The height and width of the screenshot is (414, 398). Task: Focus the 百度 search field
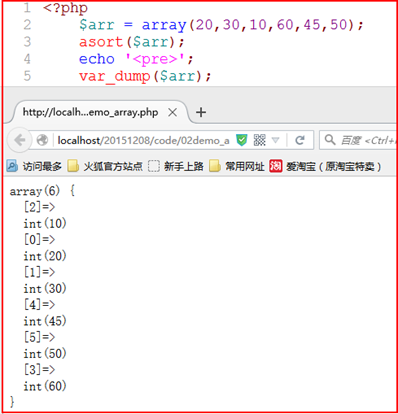(x=358, y=140)
